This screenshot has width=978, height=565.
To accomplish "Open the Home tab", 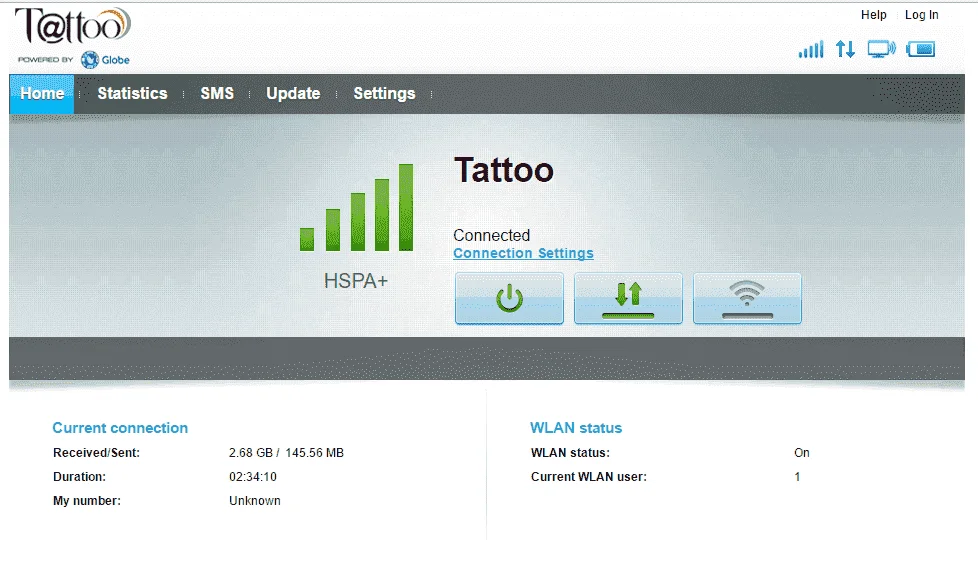I will pyautogui.click(x=42, y=94).
